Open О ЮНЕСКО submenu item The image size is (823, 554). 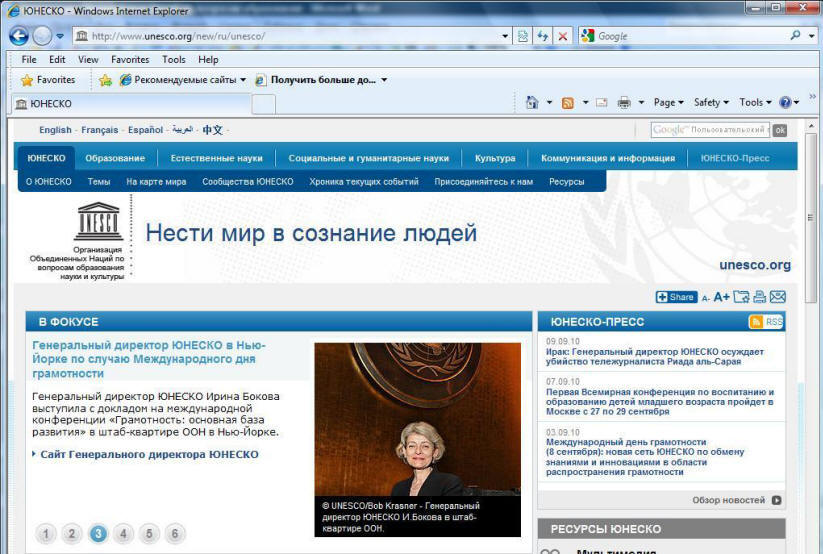point(49,182)
